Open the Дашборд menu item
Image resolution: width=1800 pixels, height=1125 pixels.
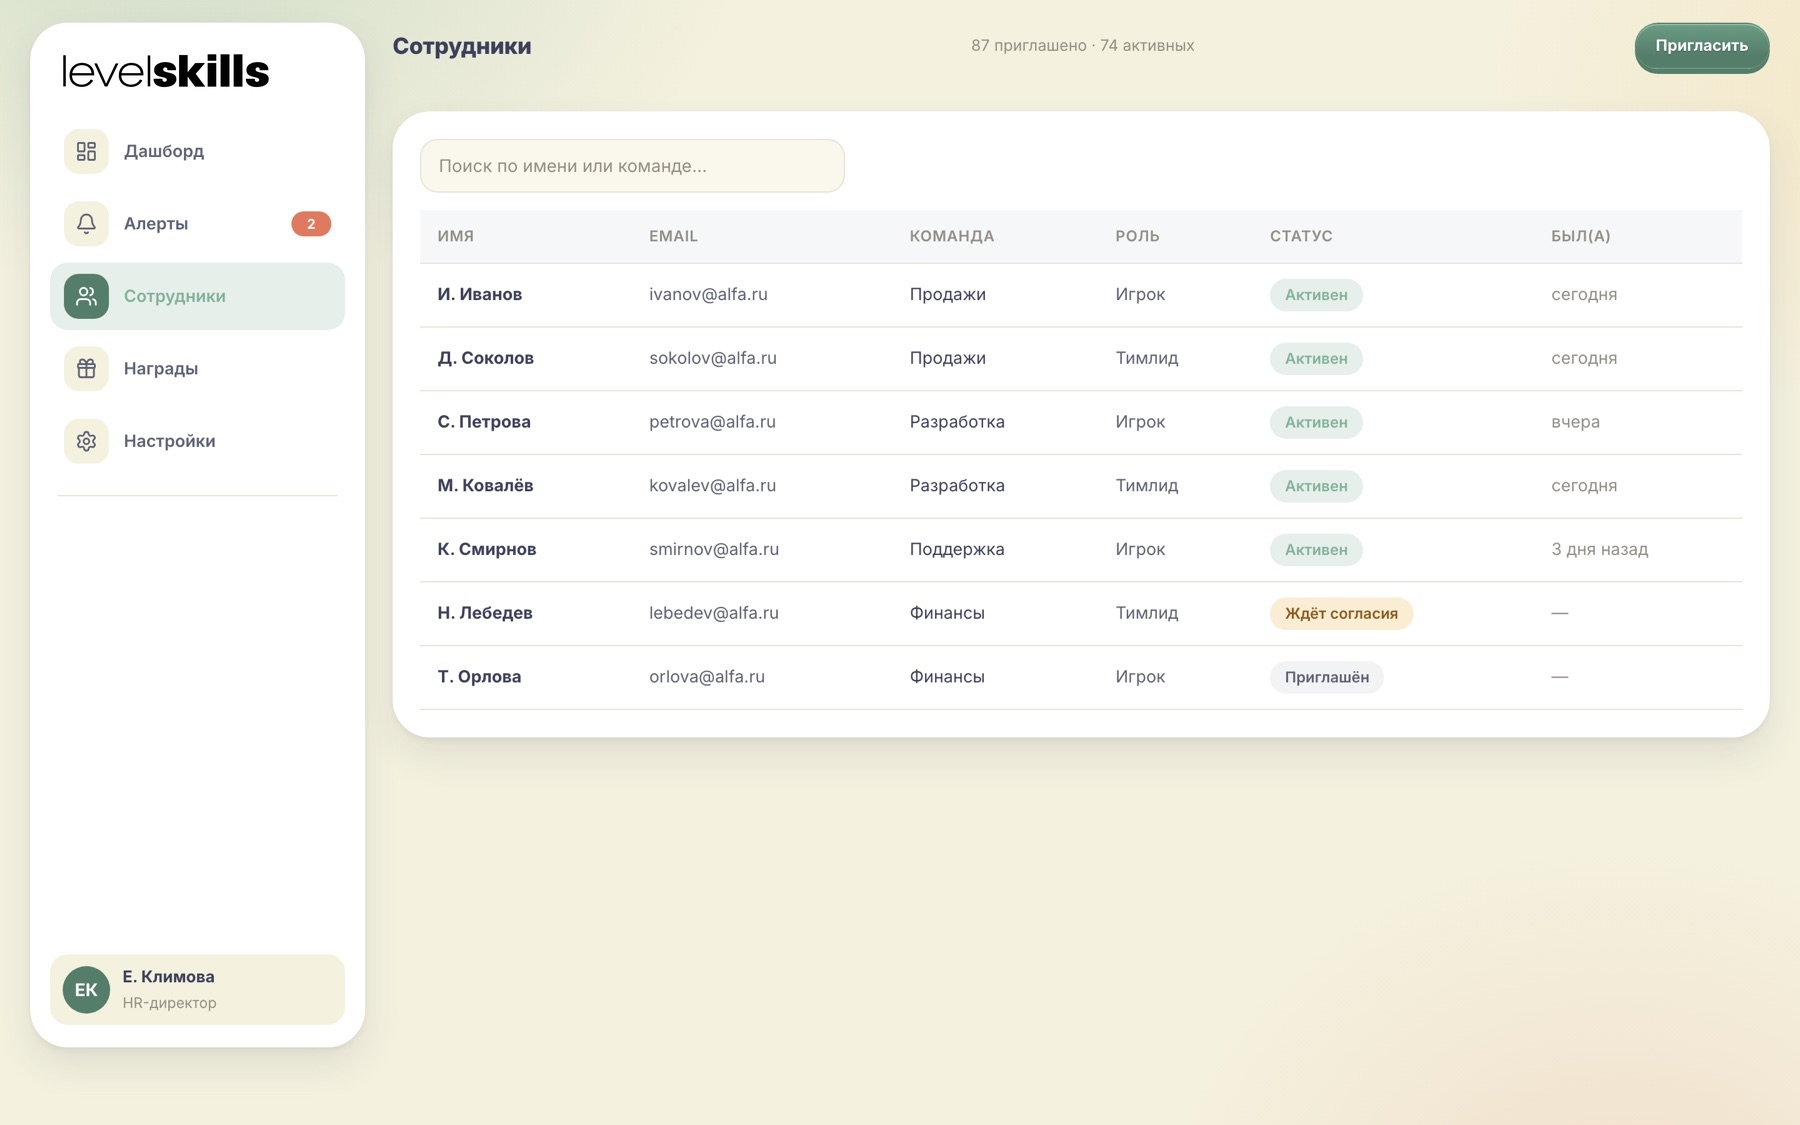197,151
